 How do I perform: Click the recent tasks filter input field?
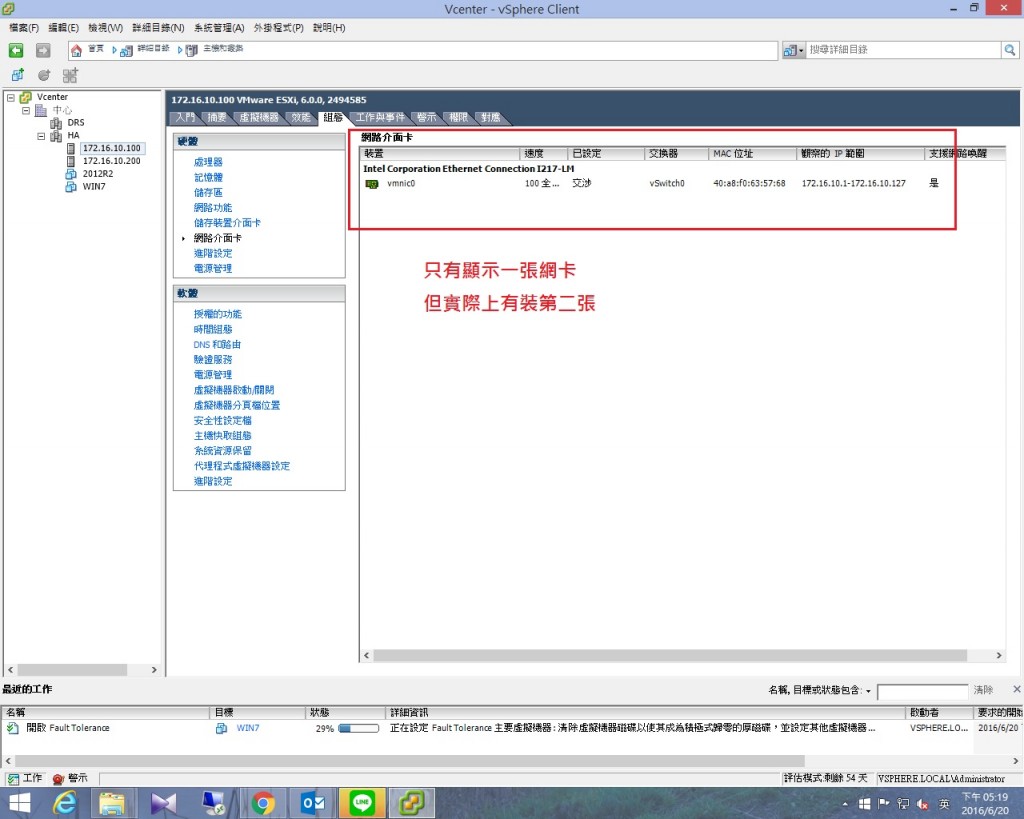(x=922, y=692)
